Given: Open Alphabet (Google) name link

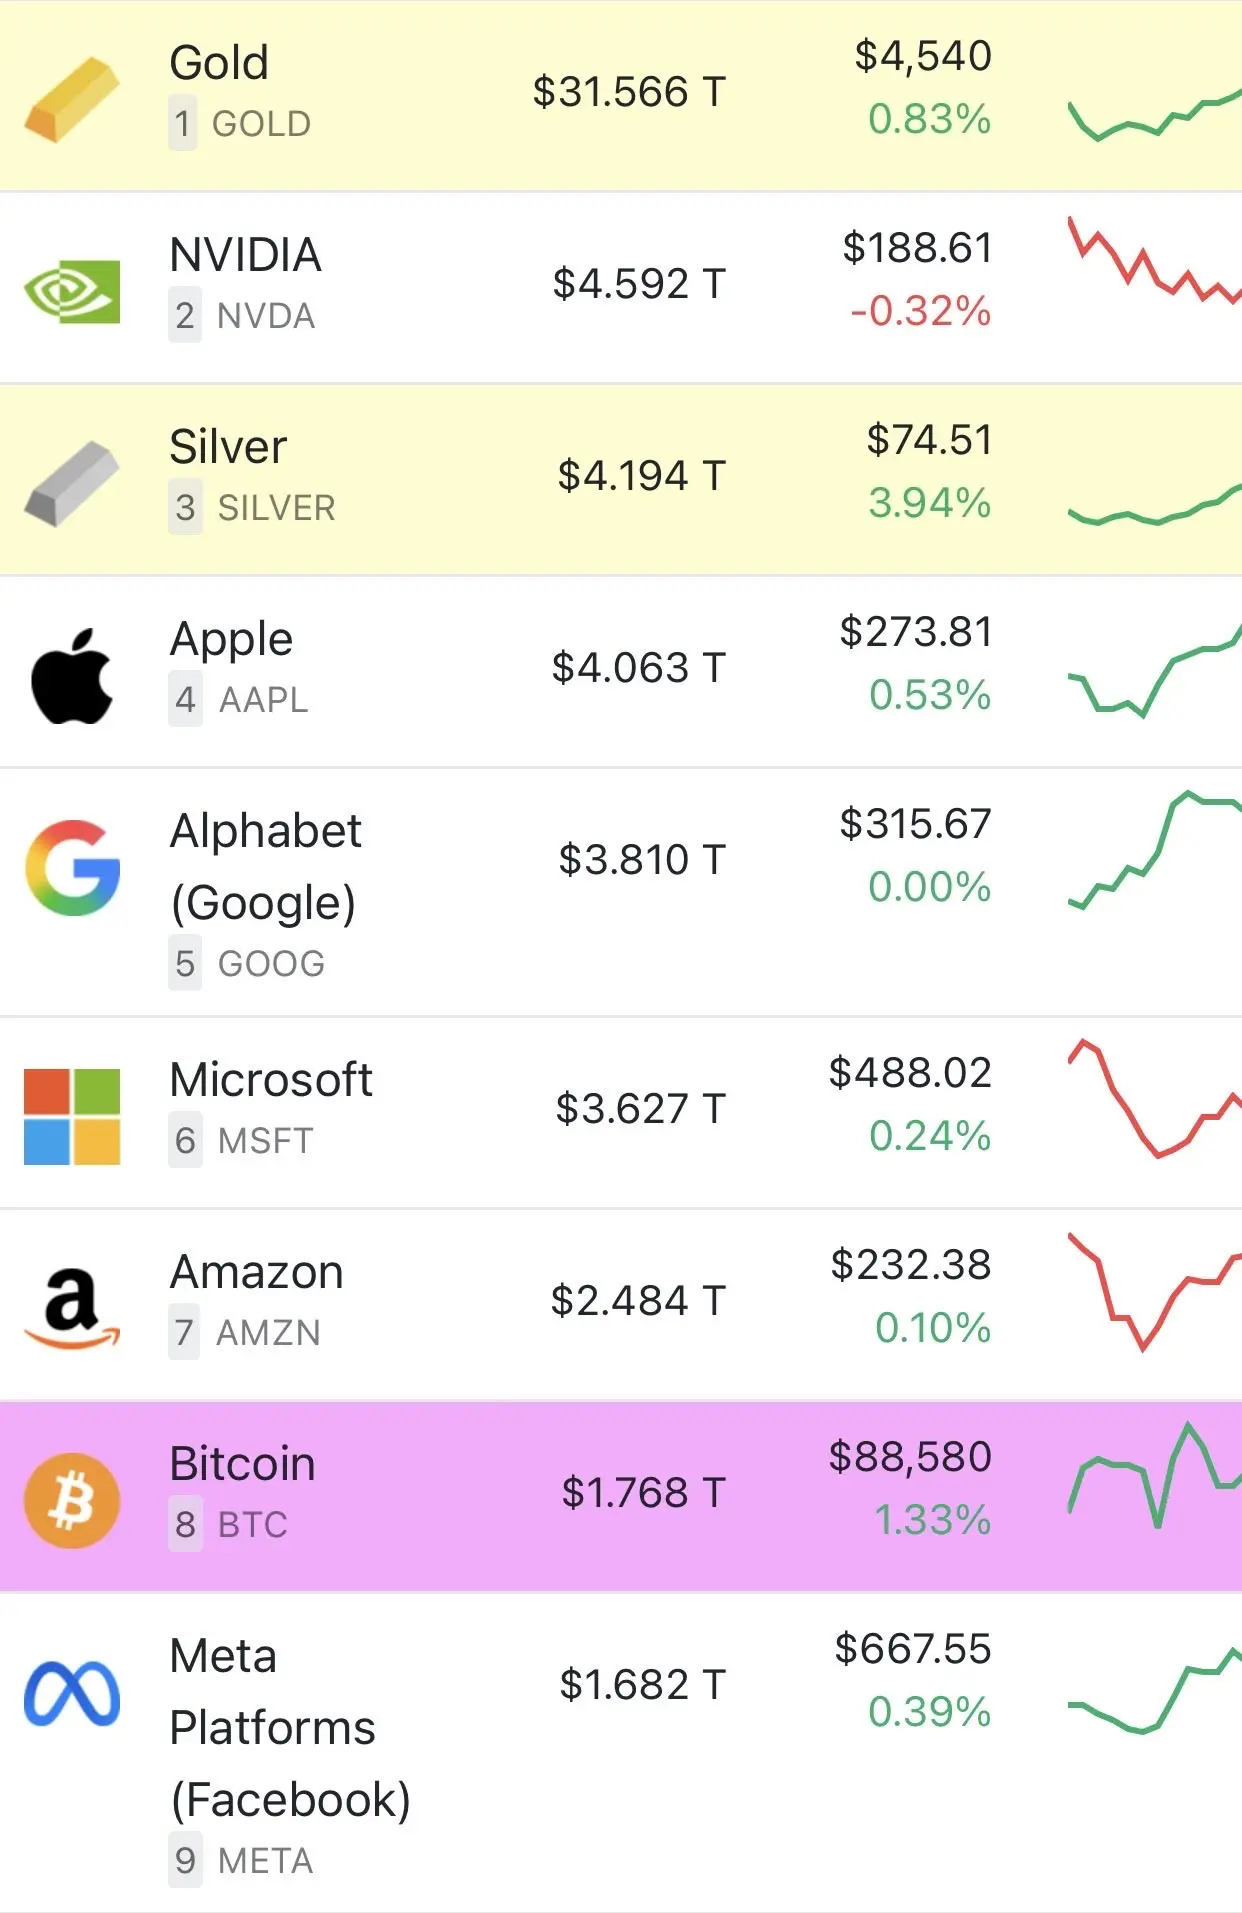Looking at the screenshot, I should [265, 866].
